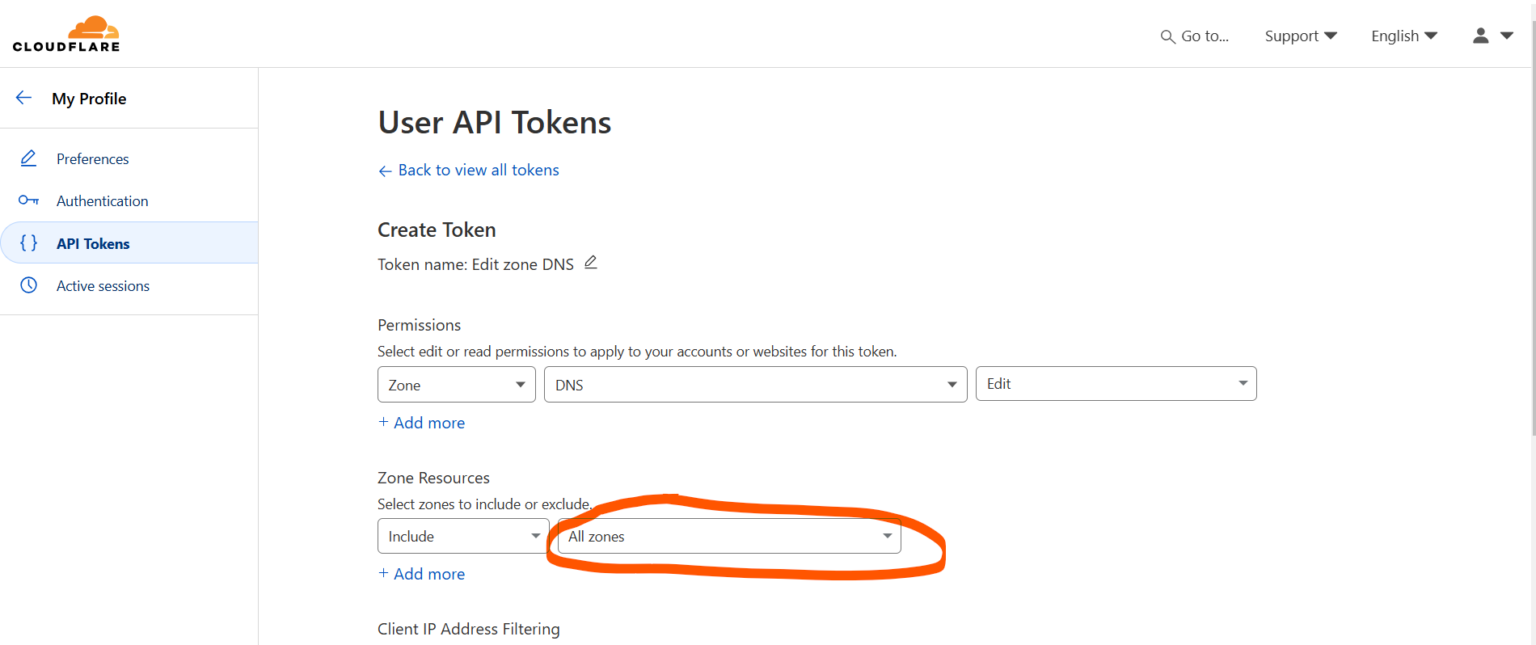
Task: Switch the Edit access level dropdown
Action: 1116,383
